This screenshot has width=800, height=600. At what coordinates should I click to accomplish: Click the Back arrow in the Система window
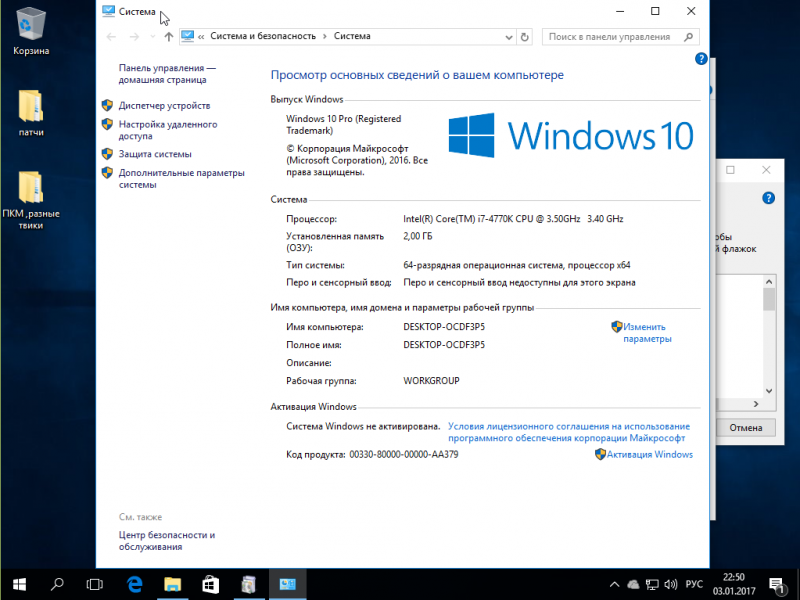click(x=111, y=37)
